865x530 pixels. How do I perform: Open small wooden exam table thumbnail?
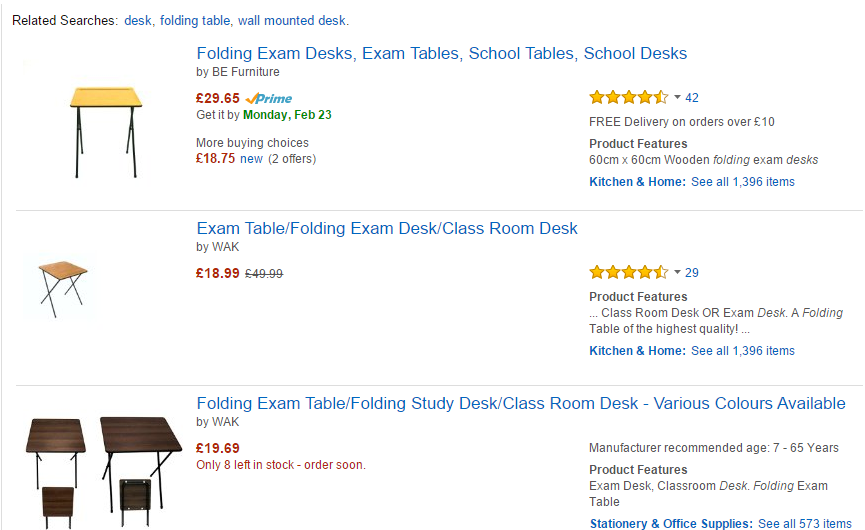pyautogui.click(x=63, y=288)
